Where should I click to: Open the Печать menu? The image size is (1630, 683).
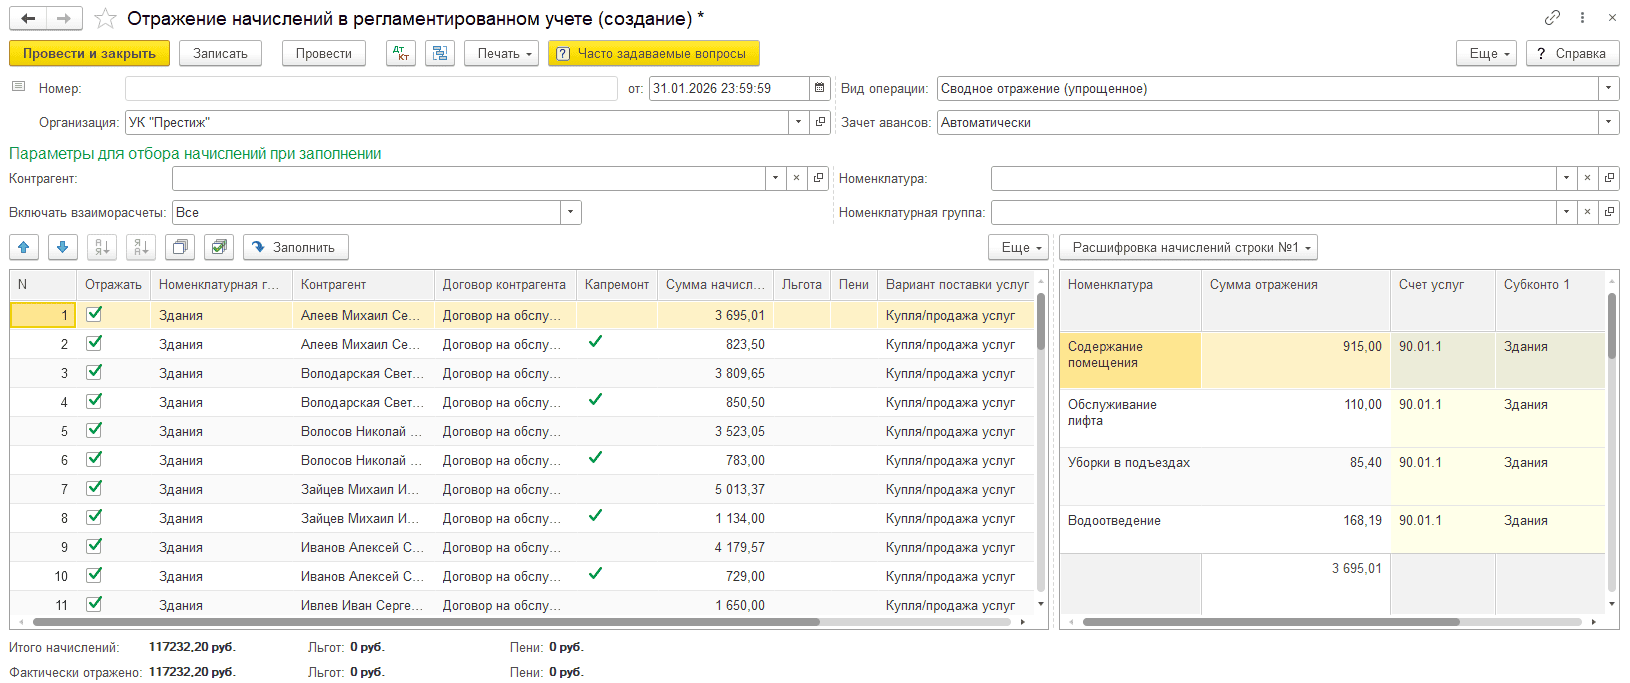501,53
